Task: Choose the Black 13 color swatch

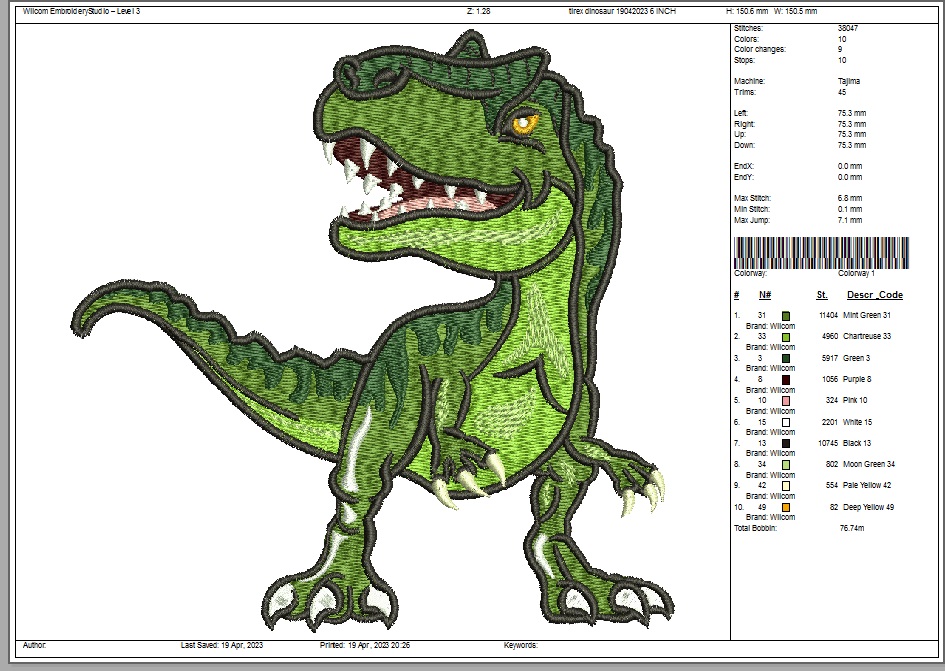Action: coord(786,444)
